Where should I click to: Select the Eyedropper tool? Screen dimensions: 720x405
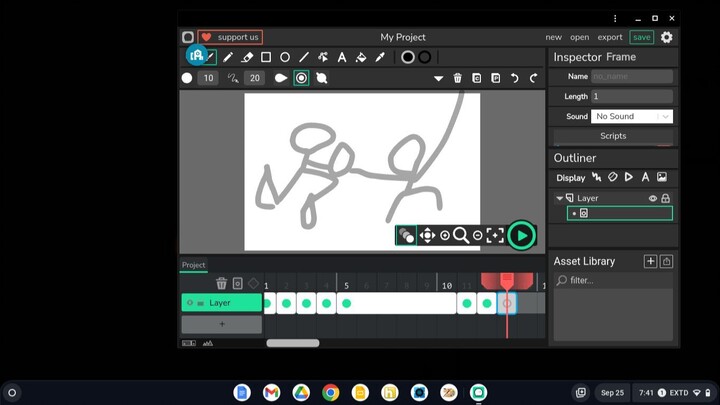(380, 58)
